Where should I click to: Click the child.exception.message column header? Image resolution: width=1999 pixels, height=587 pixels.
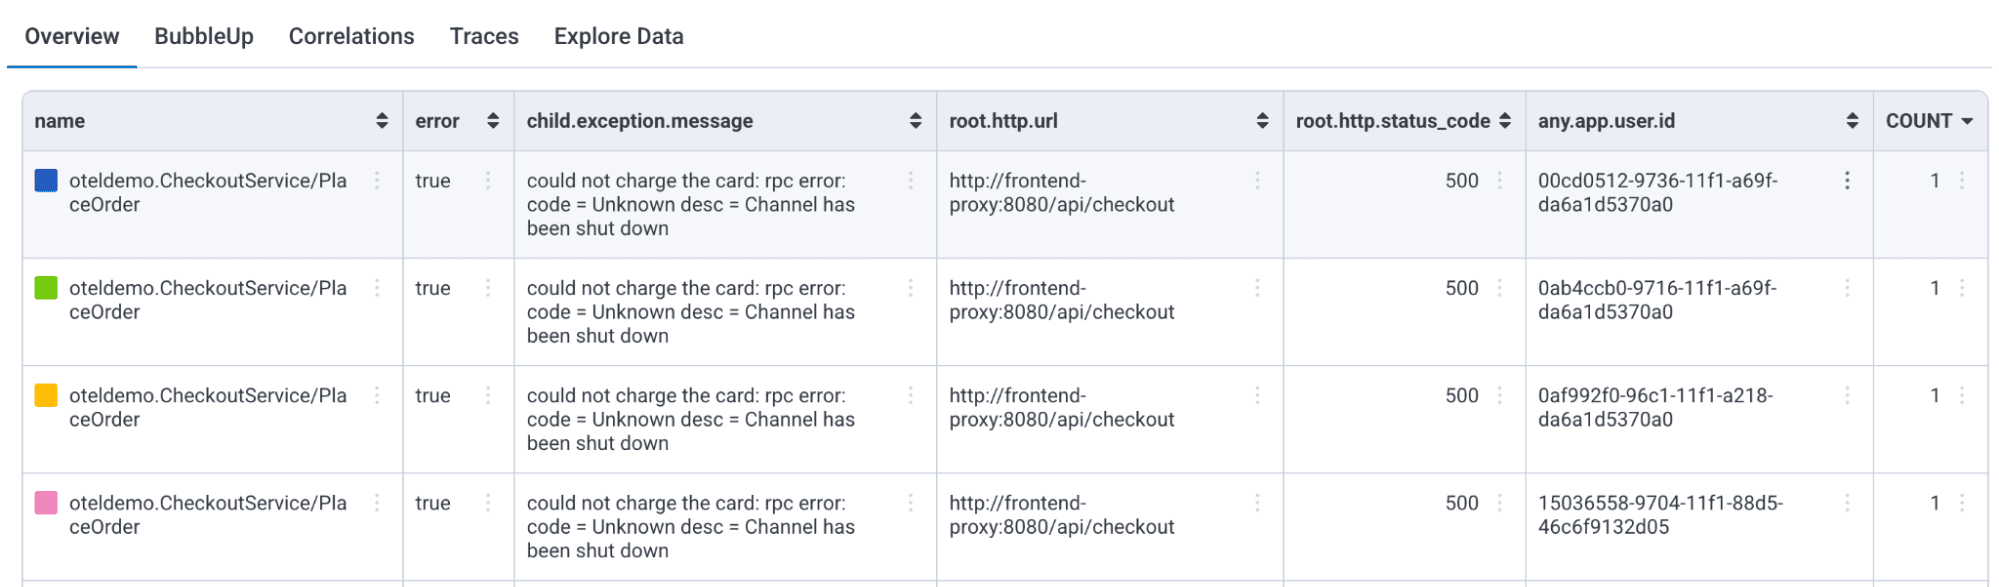click(x=640, y=121)
